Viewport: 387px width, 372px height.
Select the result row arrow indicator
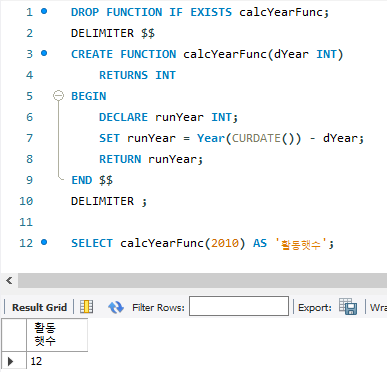(11, 361)
